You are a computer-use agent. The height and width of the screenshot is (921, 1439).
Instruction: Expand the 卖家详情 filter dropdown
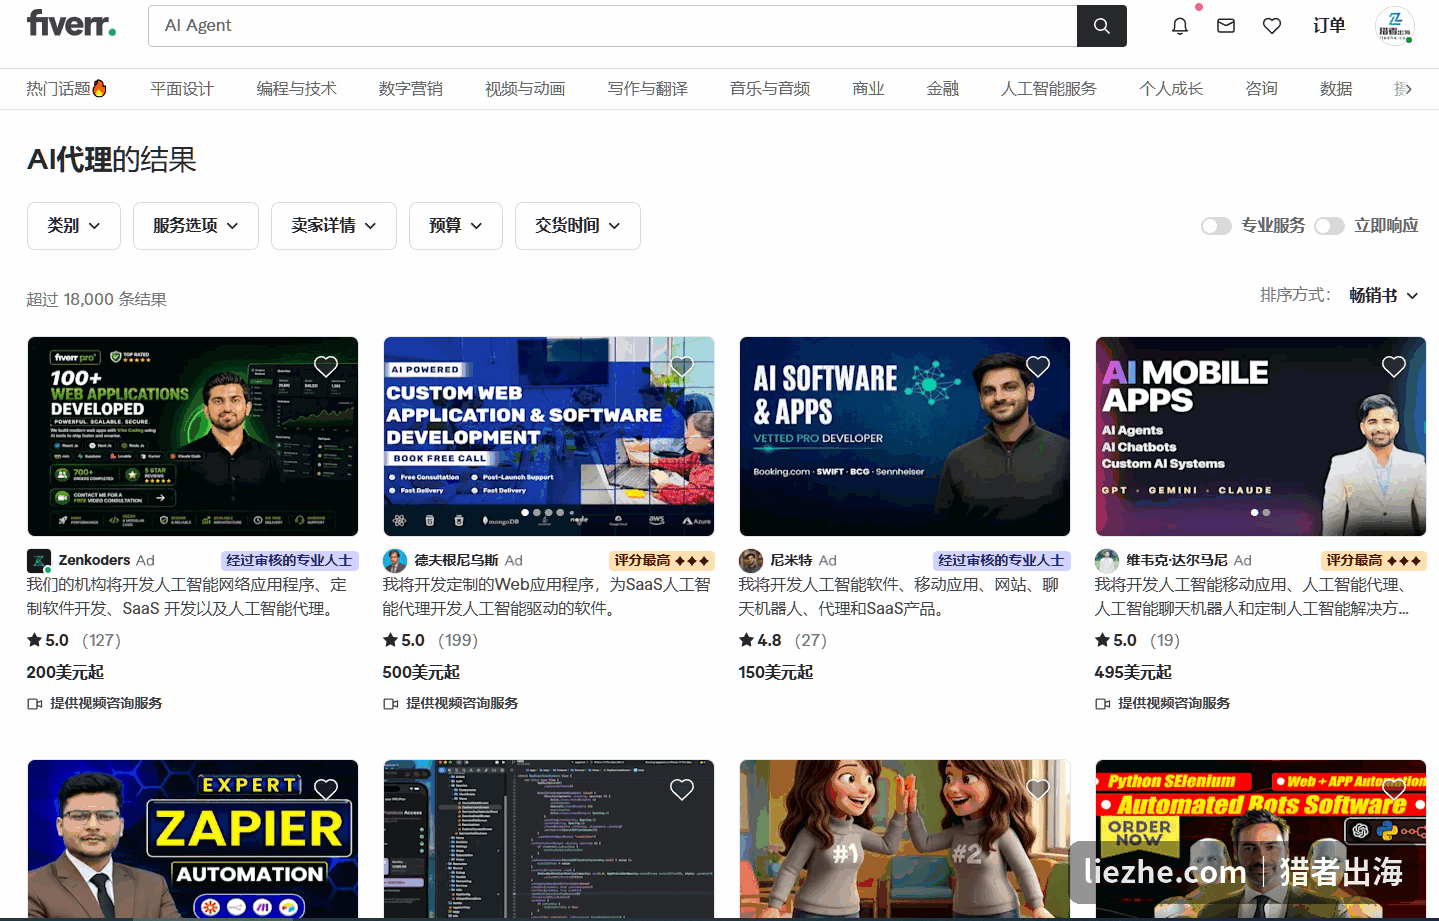tap(334, 226)
